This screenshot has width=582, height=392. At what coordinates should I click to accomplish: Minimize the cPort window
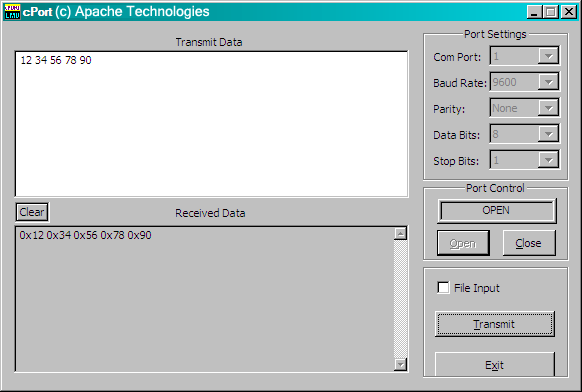click(534, 12)
